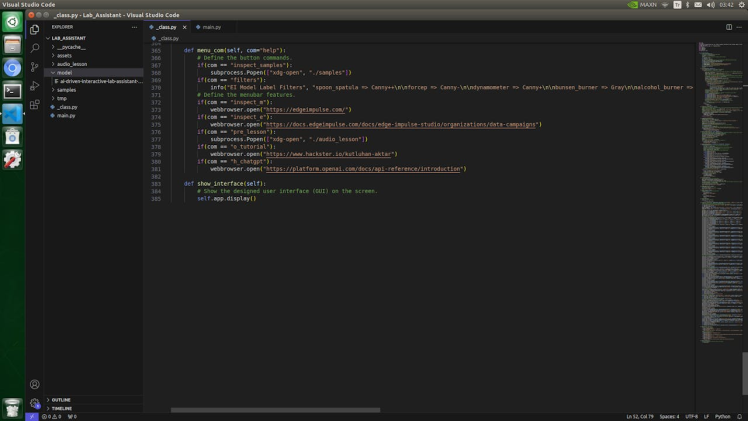This screenshot has height=421, width=748.
Task: Click the Accounts icon in activity bar
Action: tap(34, 384)
